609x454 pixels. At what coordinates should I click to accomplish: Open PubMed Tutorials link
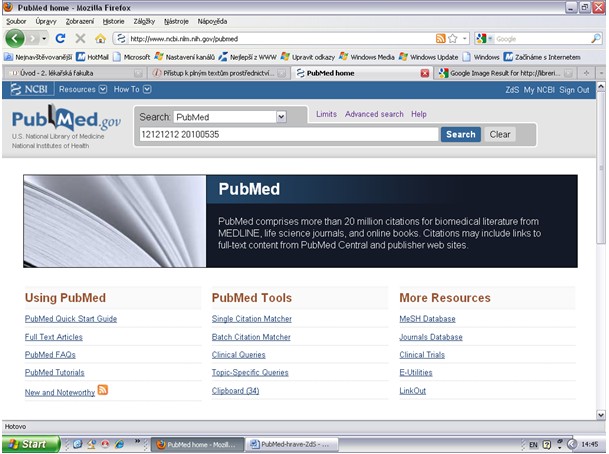tap(54, 372)
